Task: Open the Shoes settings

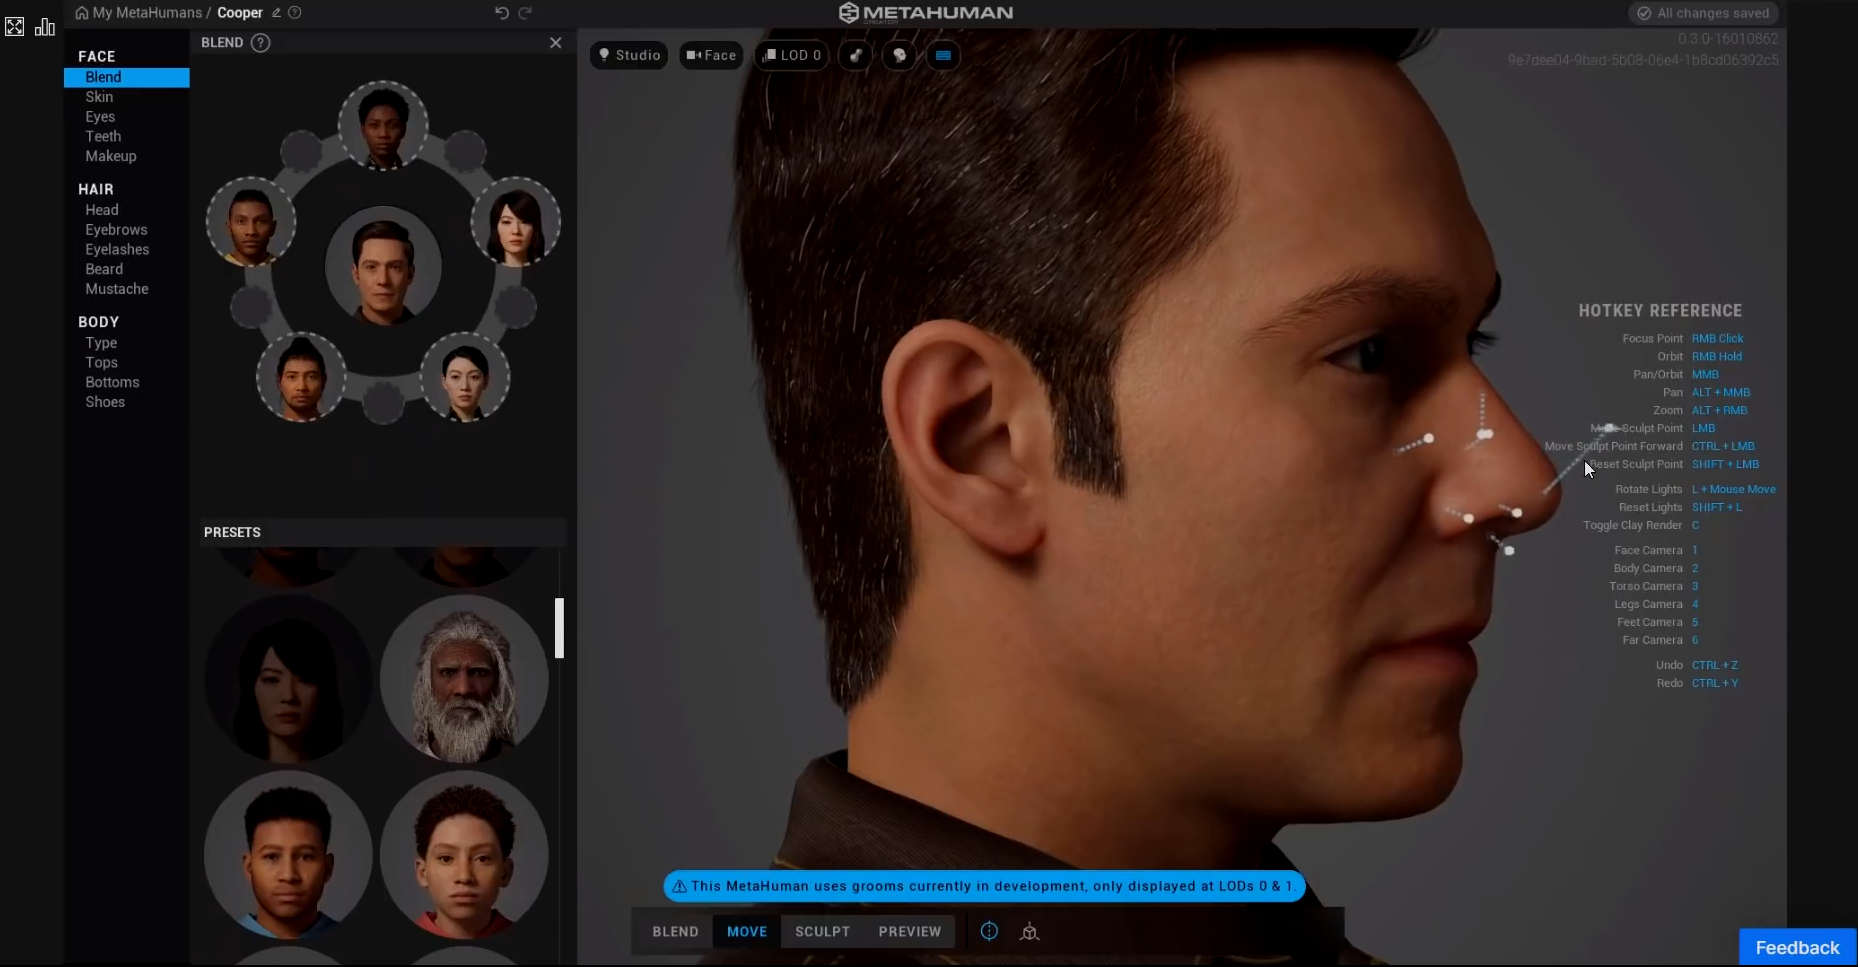Action: point(105,402)
